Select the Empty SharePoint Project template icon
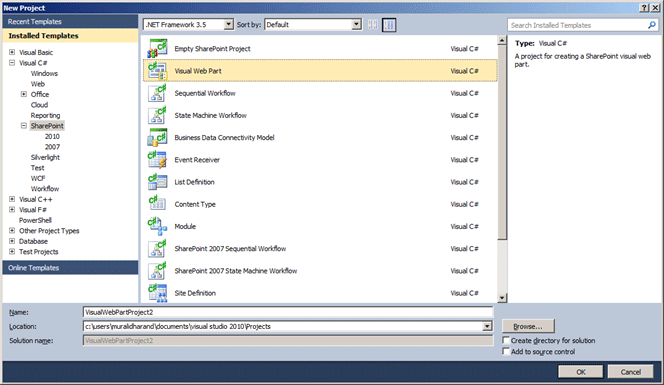Viewport: 664px width, 385px height. [157, 49]
